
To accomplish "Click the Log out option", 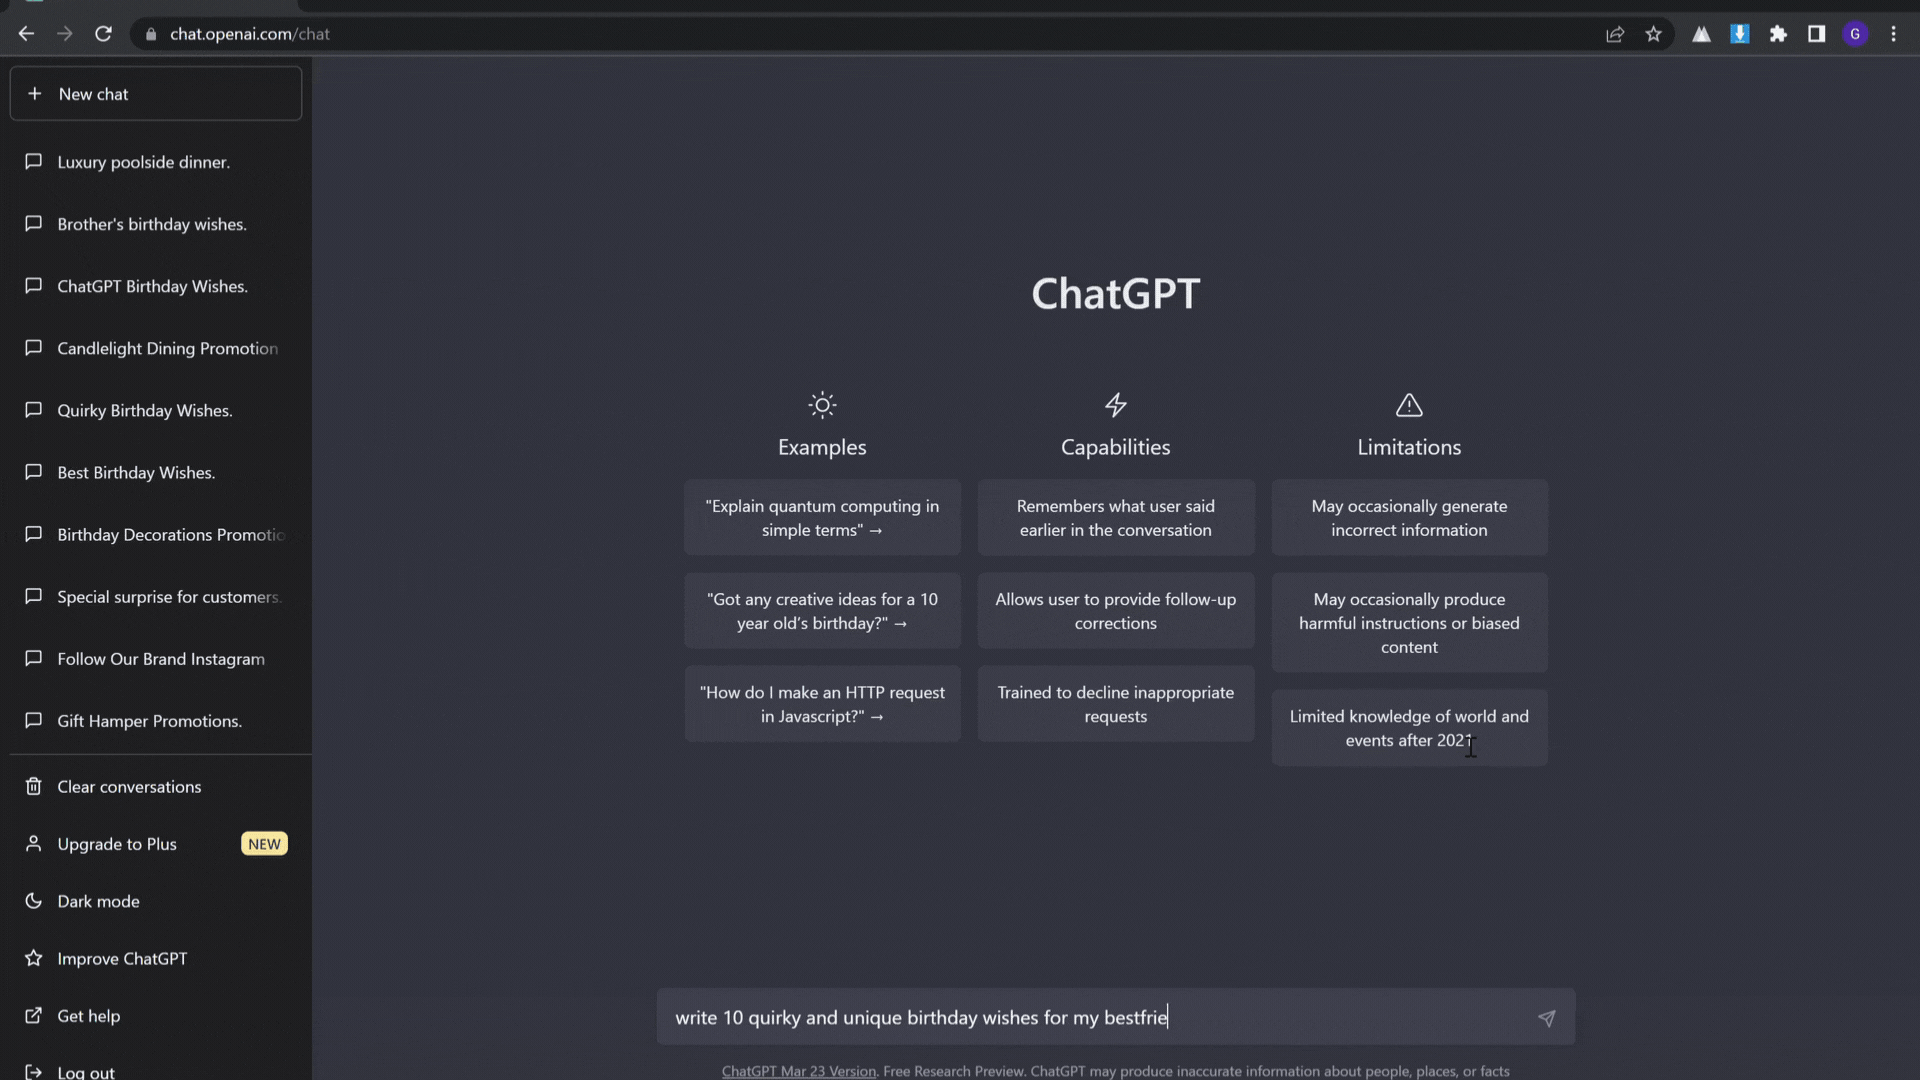I will (x=86, y=1072).
